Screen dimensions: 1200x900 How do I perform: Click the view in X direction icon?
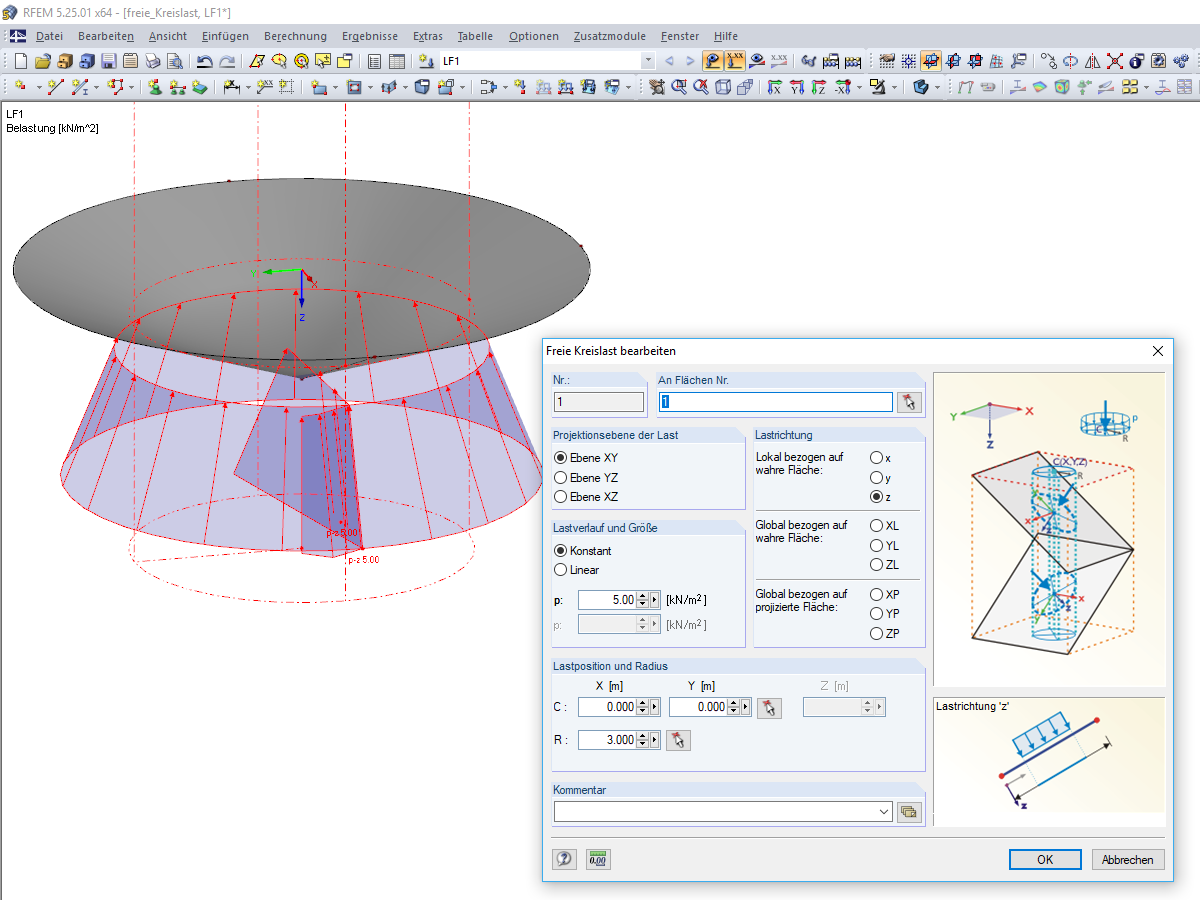774,88
